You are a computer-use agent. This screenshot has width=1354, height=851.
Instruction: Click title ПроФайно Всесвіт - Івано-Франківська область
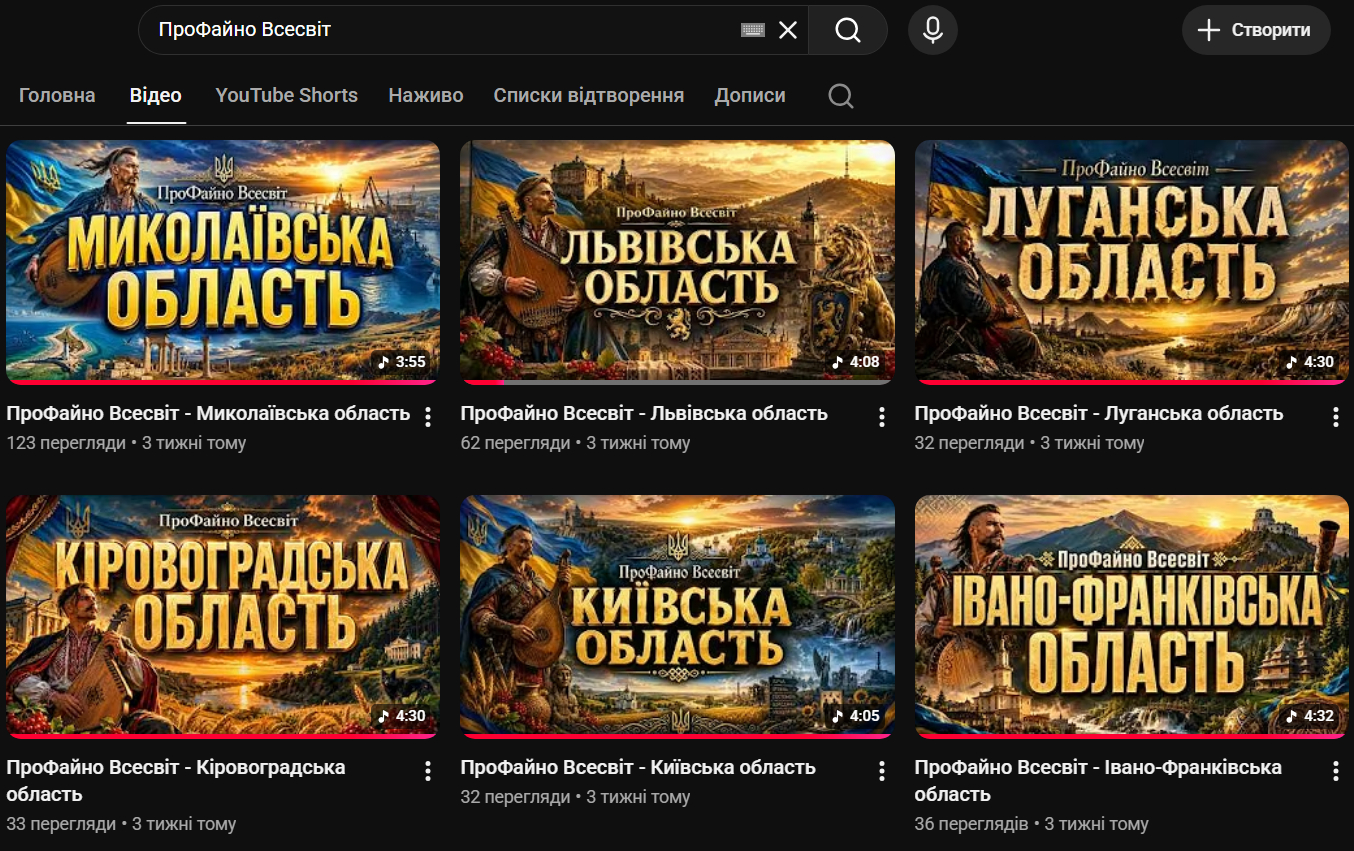pyautogui.click(x=1098, y=781)
